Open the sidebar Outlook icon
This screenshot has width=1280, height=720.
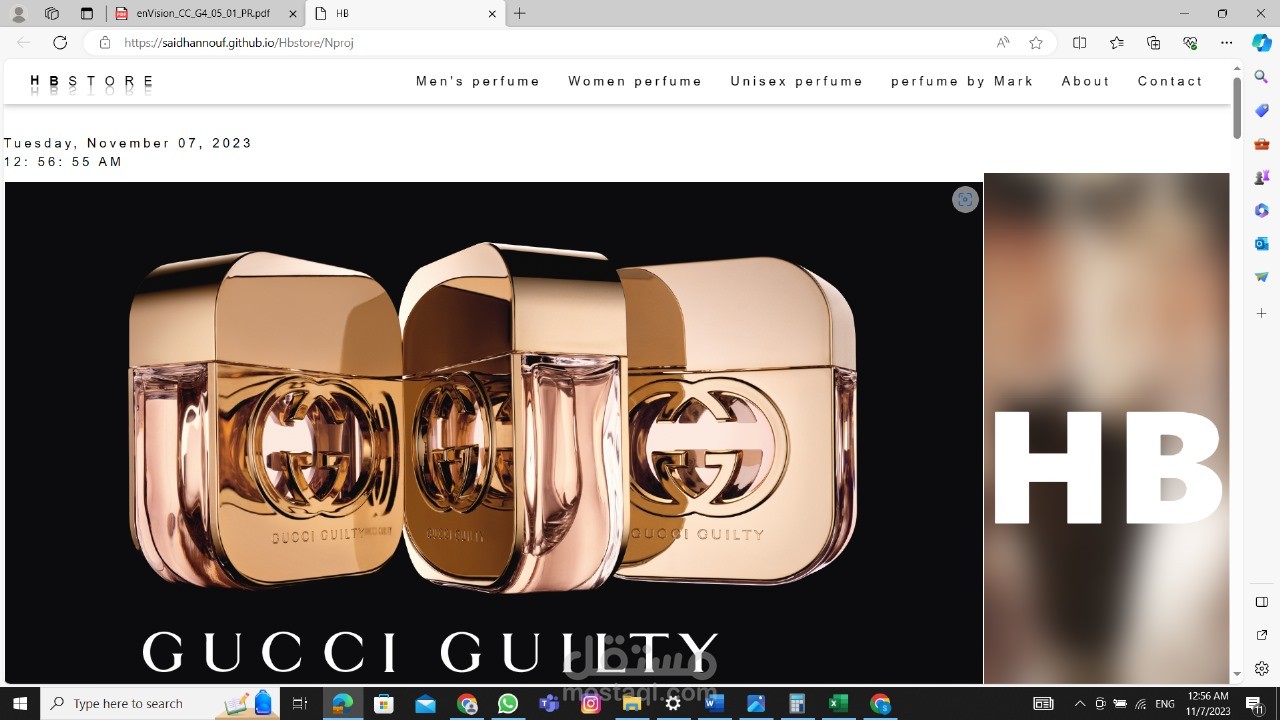1262,244
